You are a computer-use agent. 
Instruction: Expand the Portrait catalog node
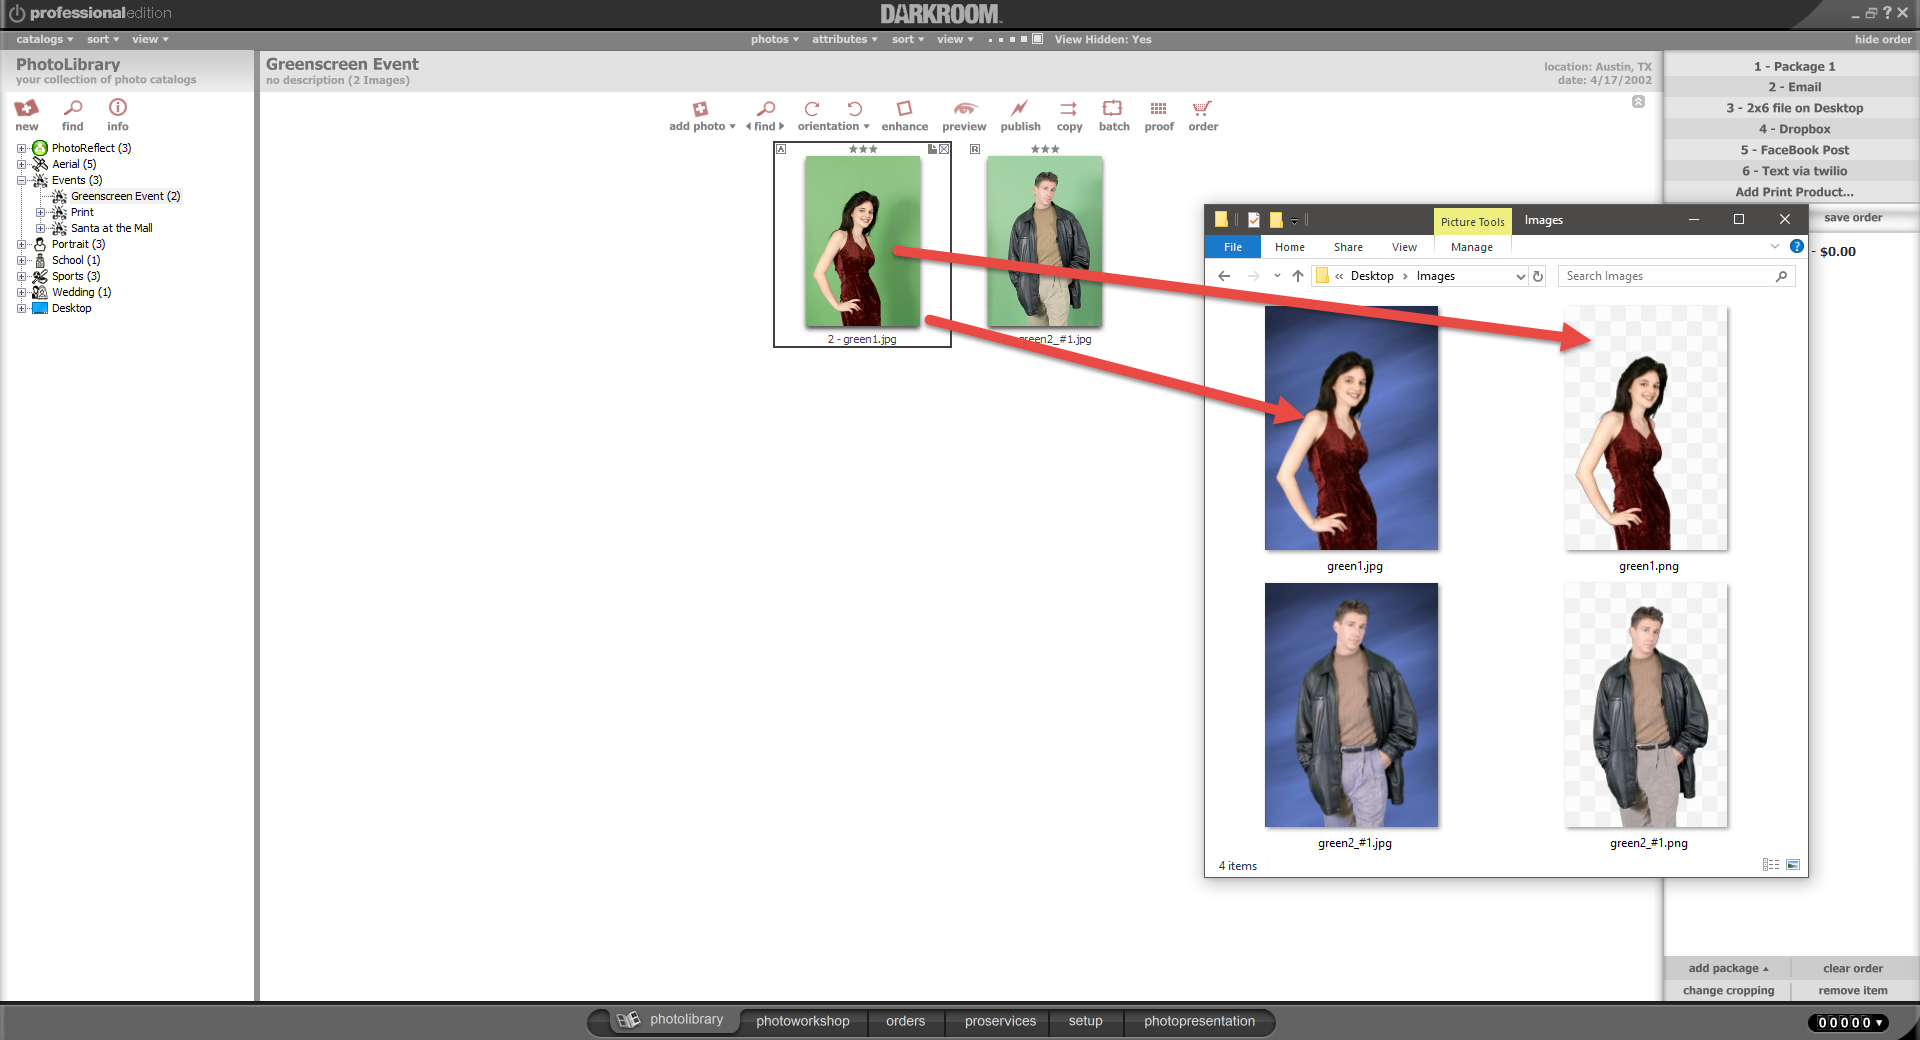coord(22,244)
